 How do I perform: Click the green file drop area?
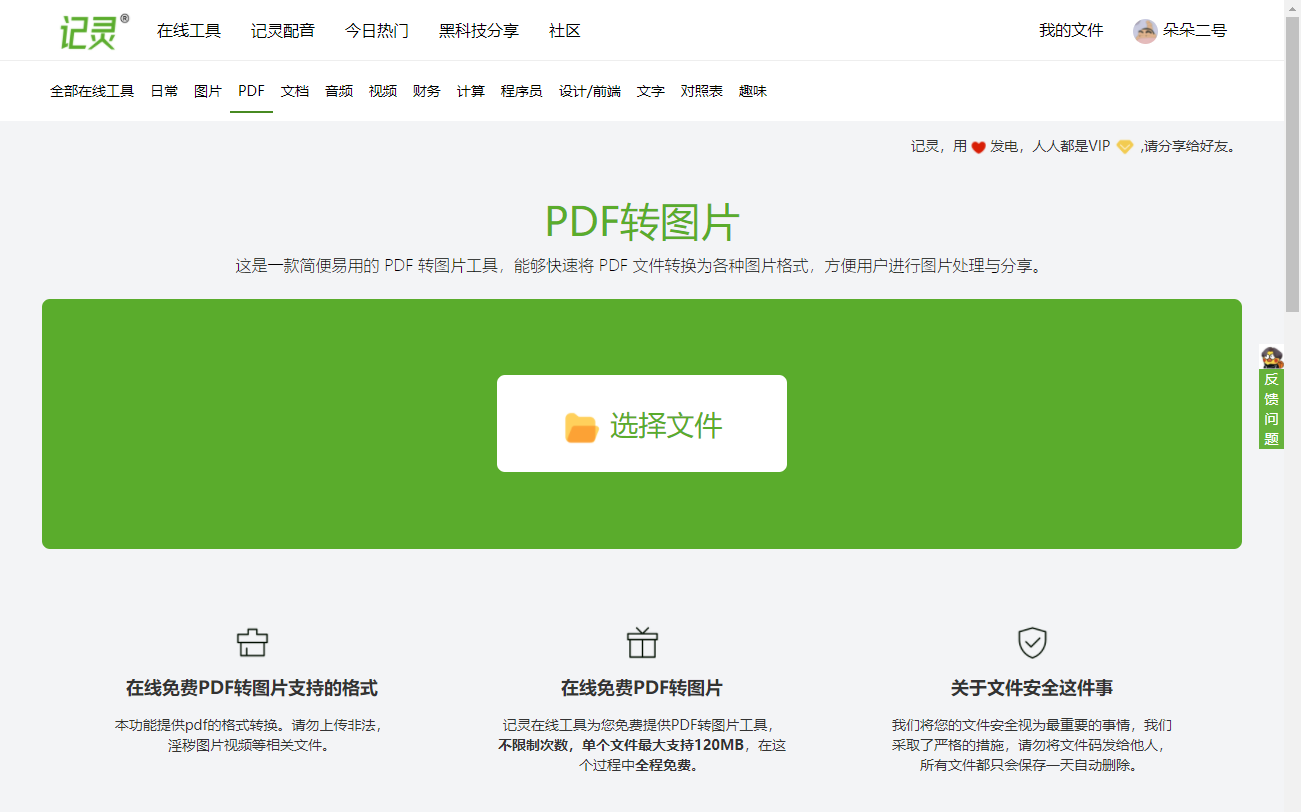click(x=642, y=424)
